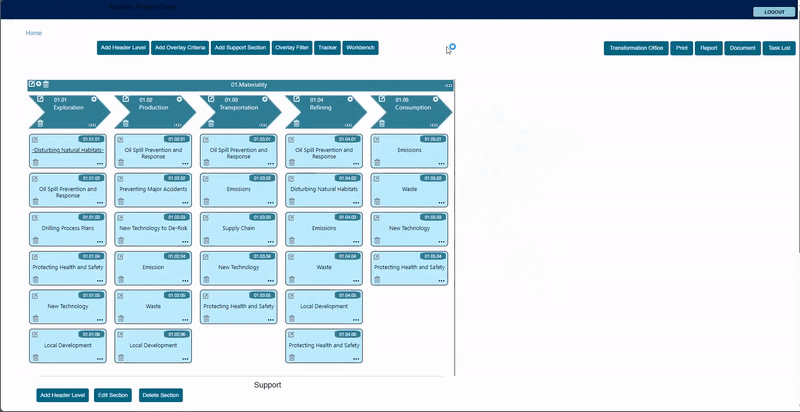Image resolution: width=800 pixels, height=412 pixels.
Task: Open more options on Production arrow
Action: pyautogui.click(x=177, y=125)
